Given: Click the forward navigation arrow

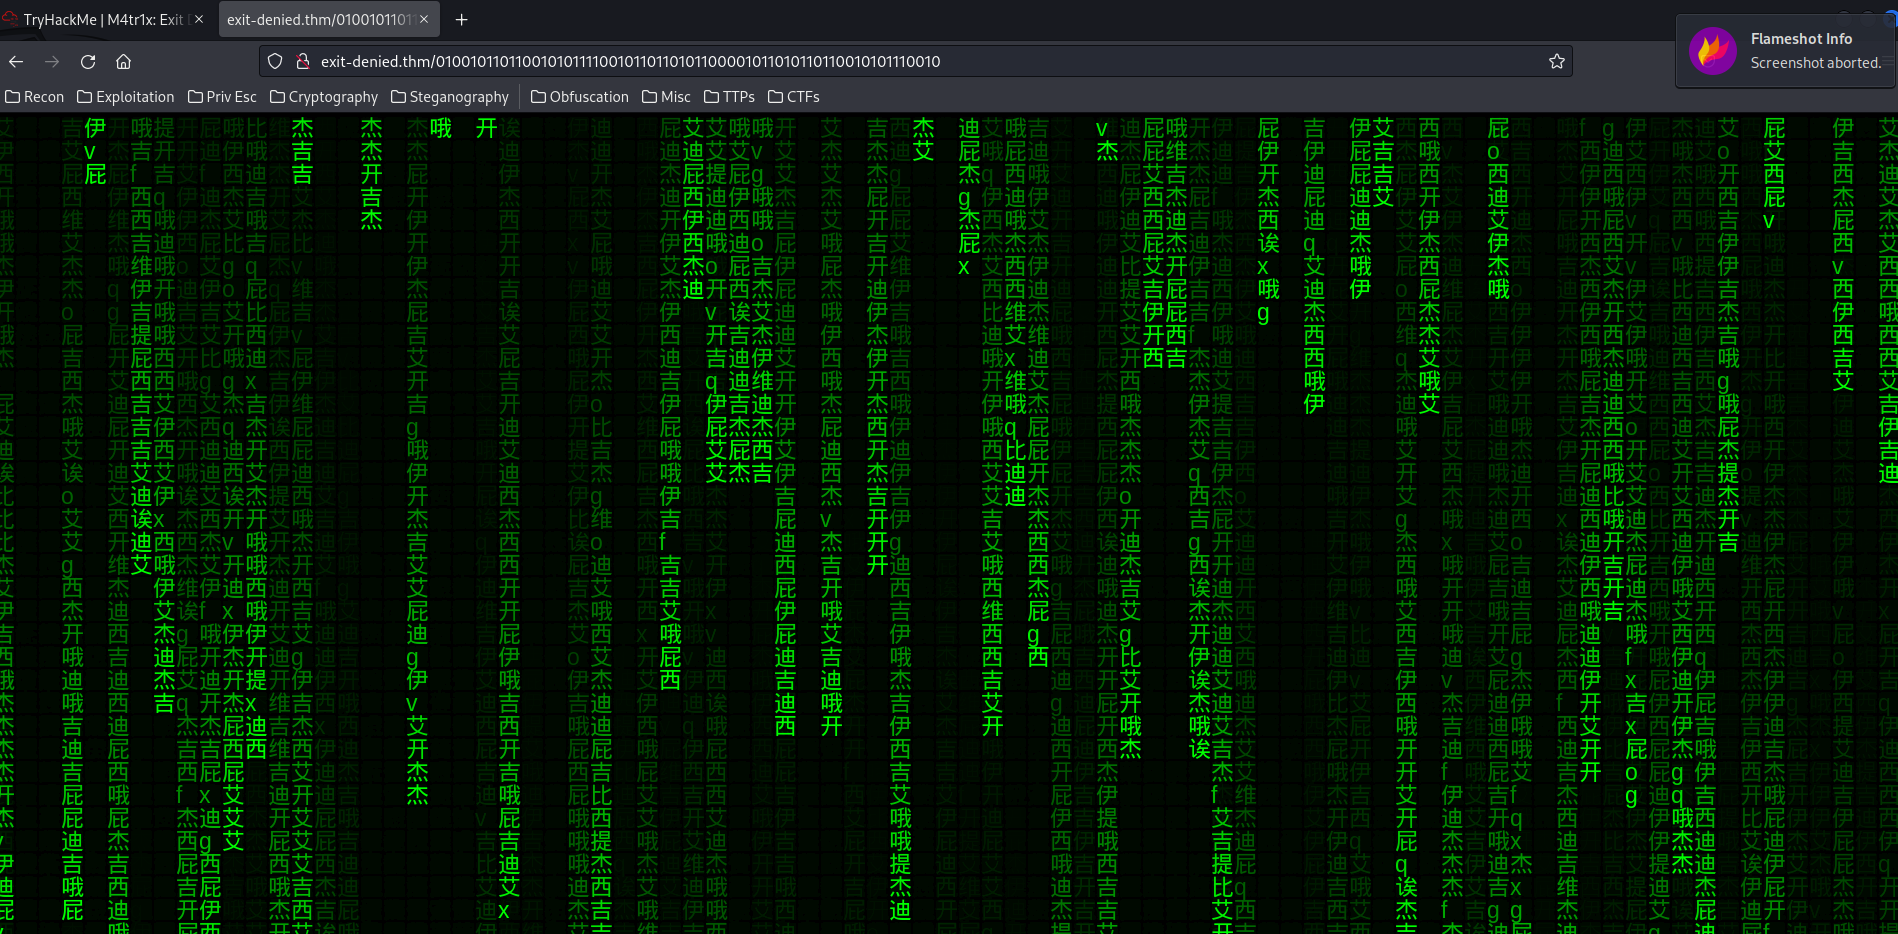Looking at the screenshot, I should [52, 62].
